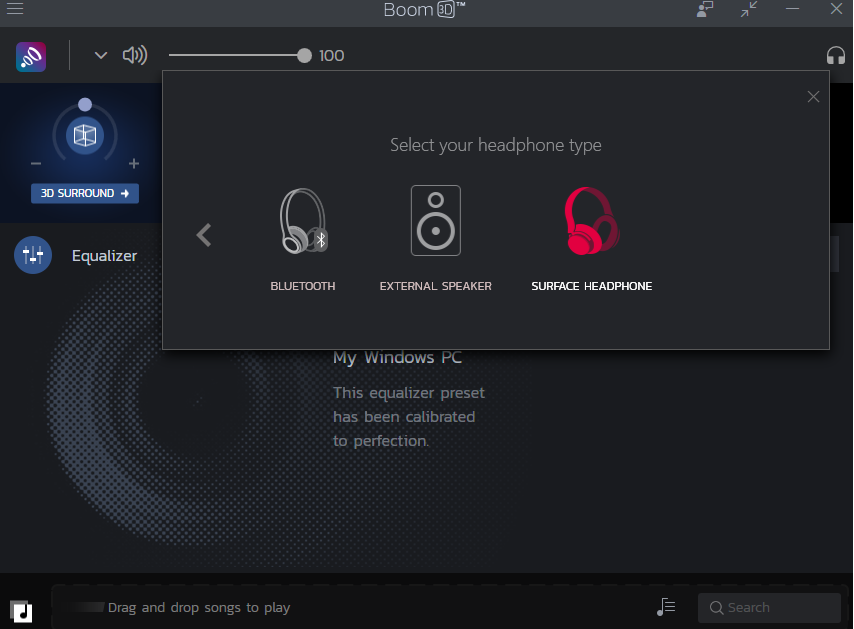
Task: Click the BLUETOOTH label
Action: coord(303,286)
